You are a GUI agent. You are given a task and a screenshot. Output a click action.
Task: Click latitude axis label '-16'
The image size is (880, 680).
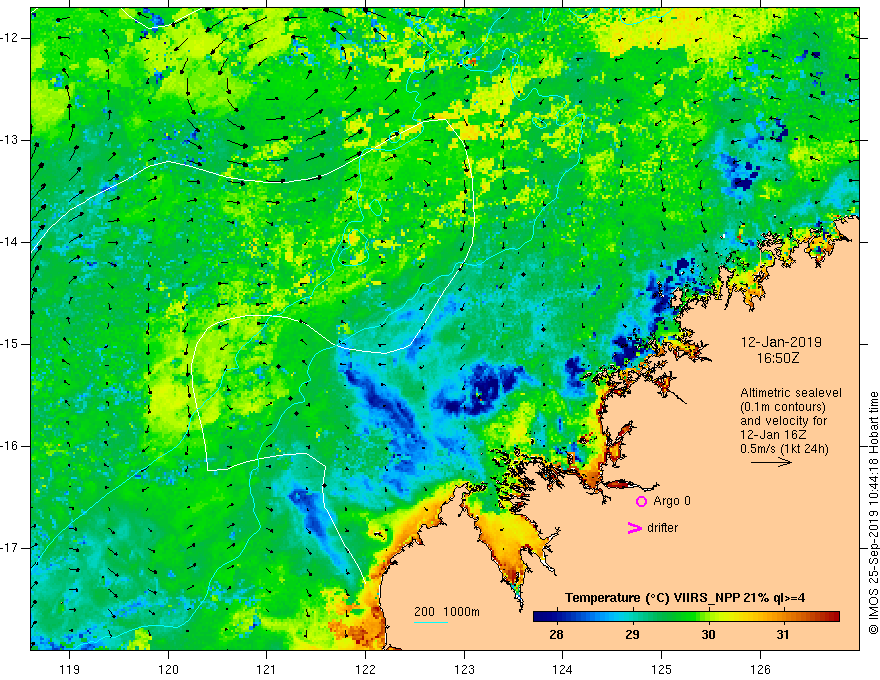[10, 446]
